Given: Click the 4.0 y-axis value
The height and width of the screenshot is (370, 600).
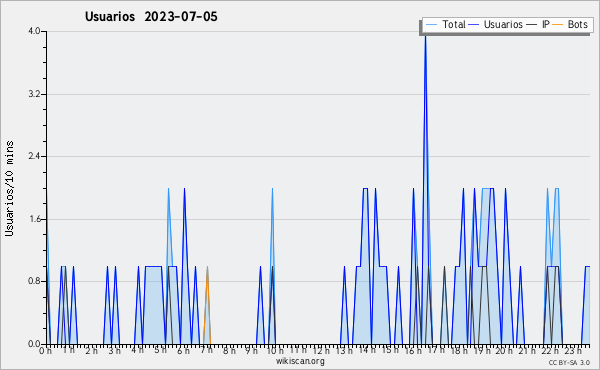Looking at the screenshot, I should tap(35, 31).
